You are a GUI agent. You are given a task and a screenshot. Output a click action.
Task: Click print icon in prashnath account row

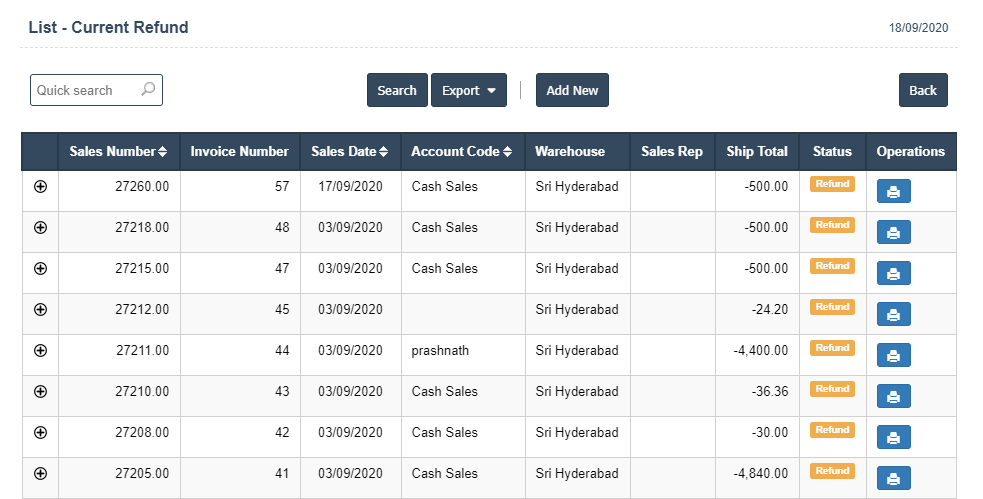tap(893, 356)
